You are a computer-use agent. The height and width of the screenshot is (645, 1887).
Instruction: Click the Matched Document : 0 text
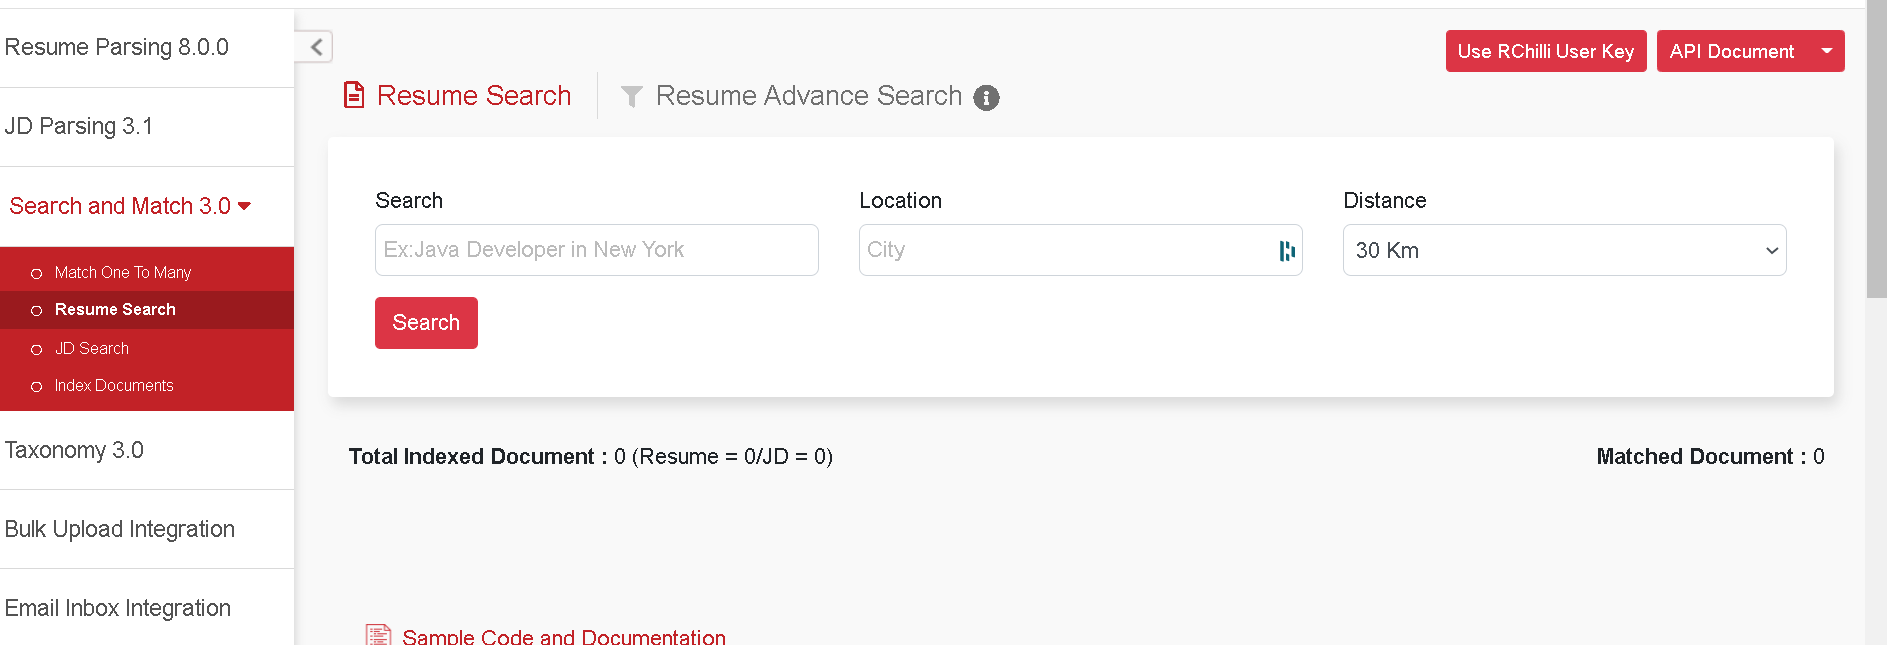pos(1710,457)
